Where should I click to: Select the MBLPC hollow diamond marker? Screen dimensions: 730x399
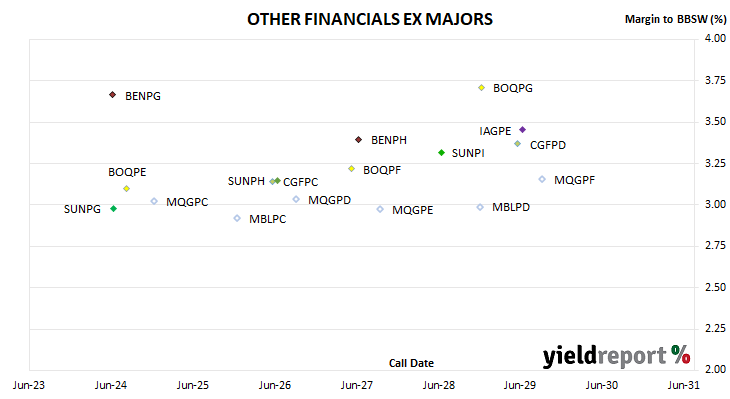(x=237, y=218)
